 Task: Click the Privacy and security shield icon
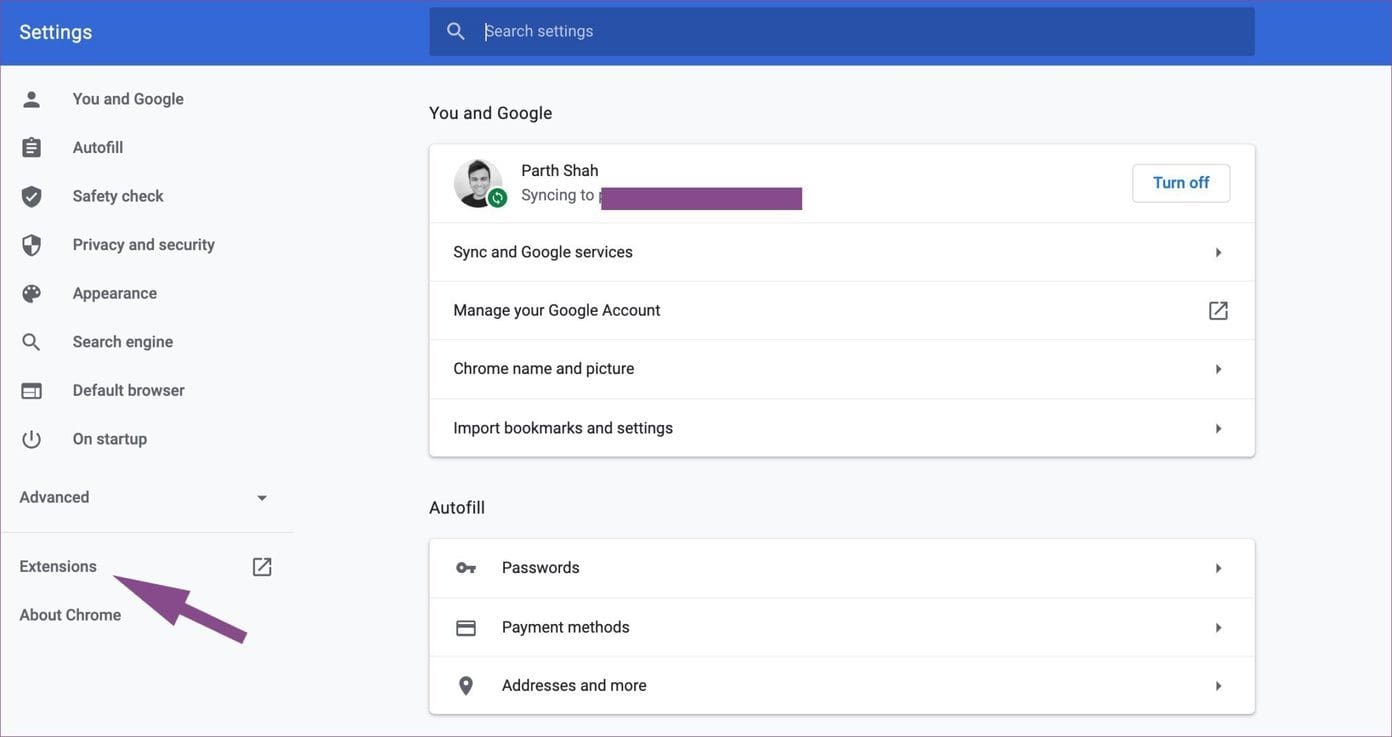click(32, 245)
